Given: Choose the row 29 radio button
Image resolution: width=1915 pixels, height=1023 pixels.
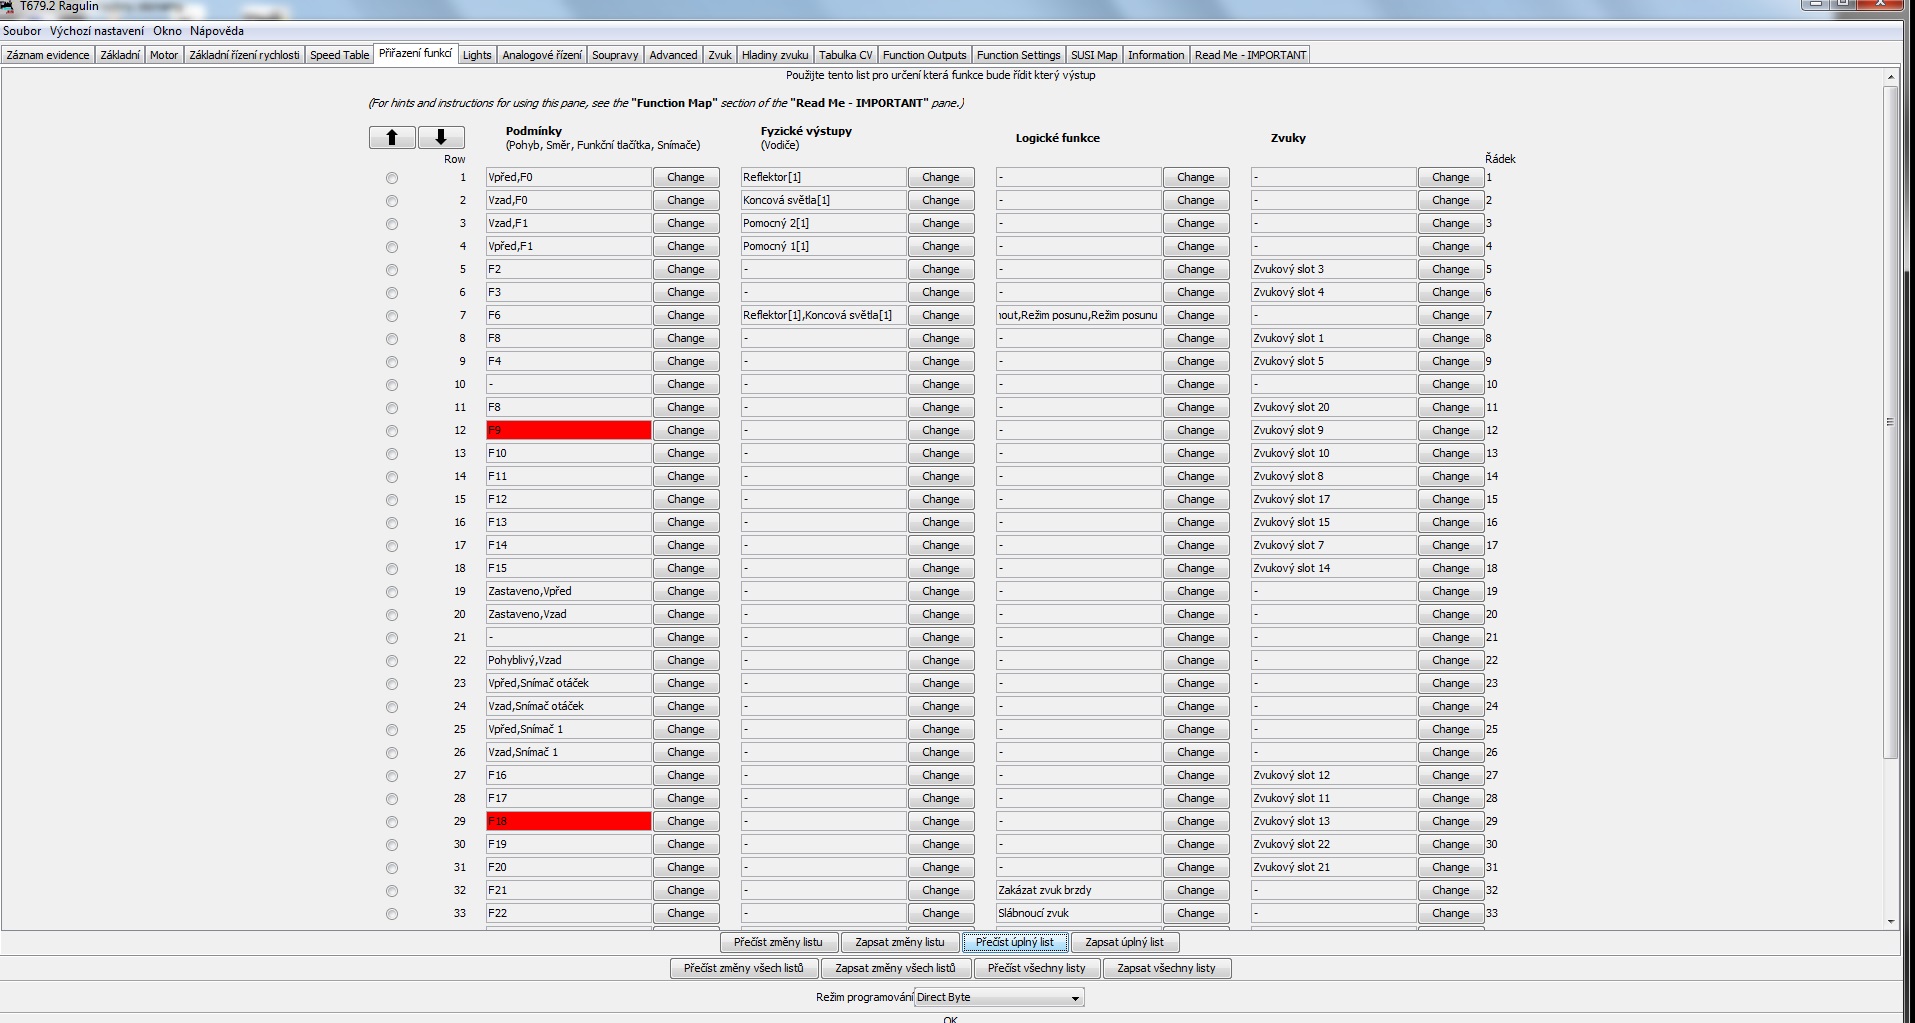Looking at the screenshot, I should coord(392,822).
